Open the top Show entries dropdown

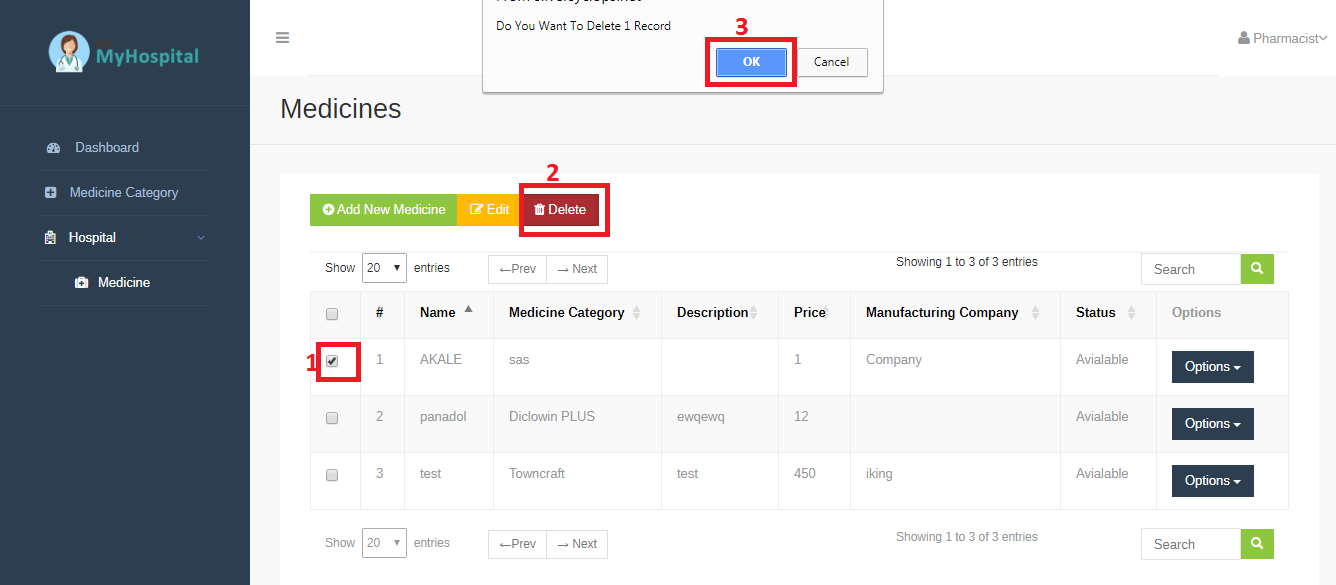point(384,268)
